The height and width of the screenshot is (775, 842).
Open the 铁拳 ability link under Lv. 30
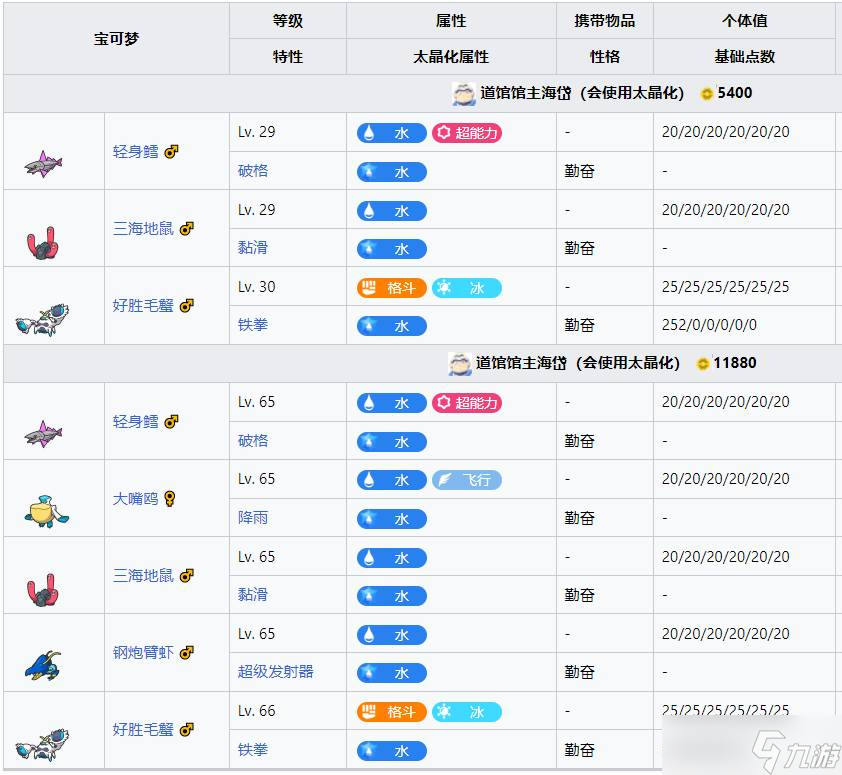click(x=253, y=325)
